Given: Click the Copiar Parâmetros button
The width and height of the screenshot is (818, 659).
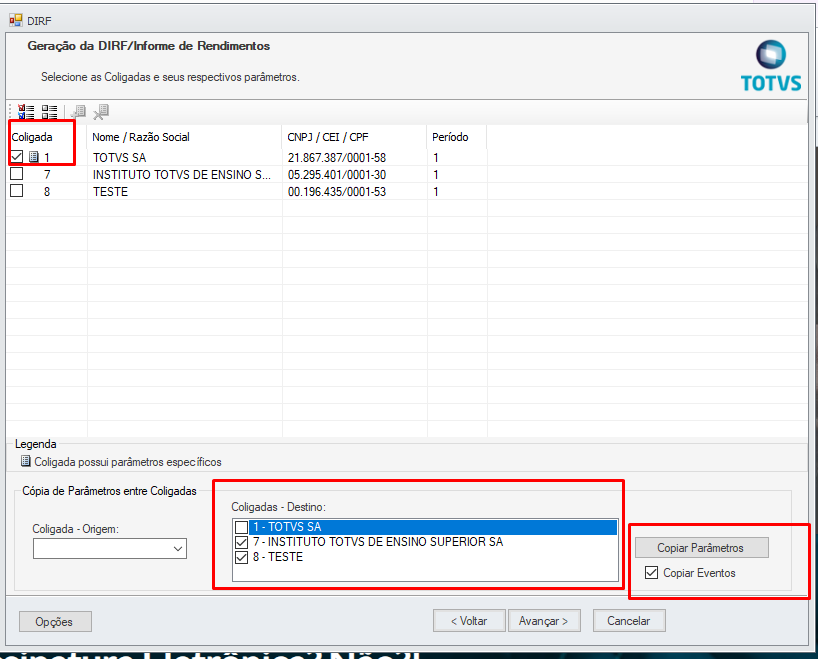Looking at the screenshot, I should coord(702,548).
